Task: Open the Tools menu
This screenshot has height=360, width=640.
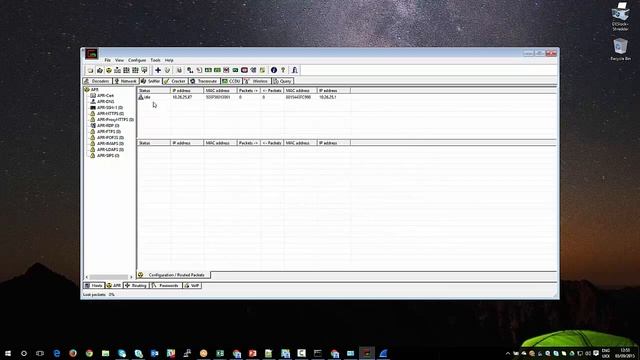Action: [156, 60]
